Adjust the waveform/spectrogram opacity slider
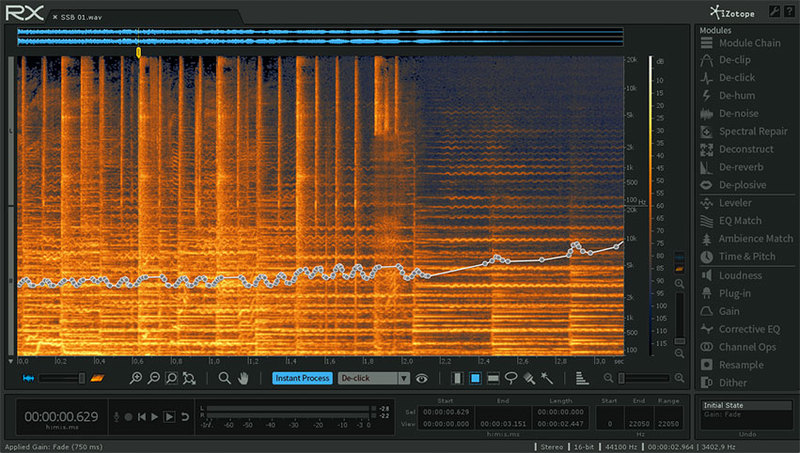 (62, 378)
